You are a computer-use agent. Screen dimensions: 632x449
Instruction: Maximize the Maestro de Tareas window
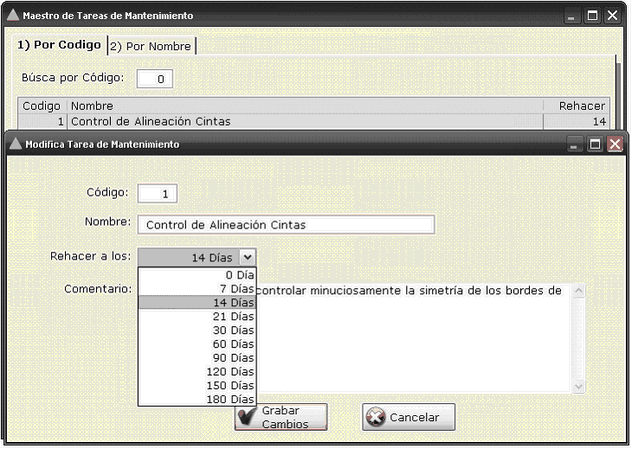click(x=592, y=16)
